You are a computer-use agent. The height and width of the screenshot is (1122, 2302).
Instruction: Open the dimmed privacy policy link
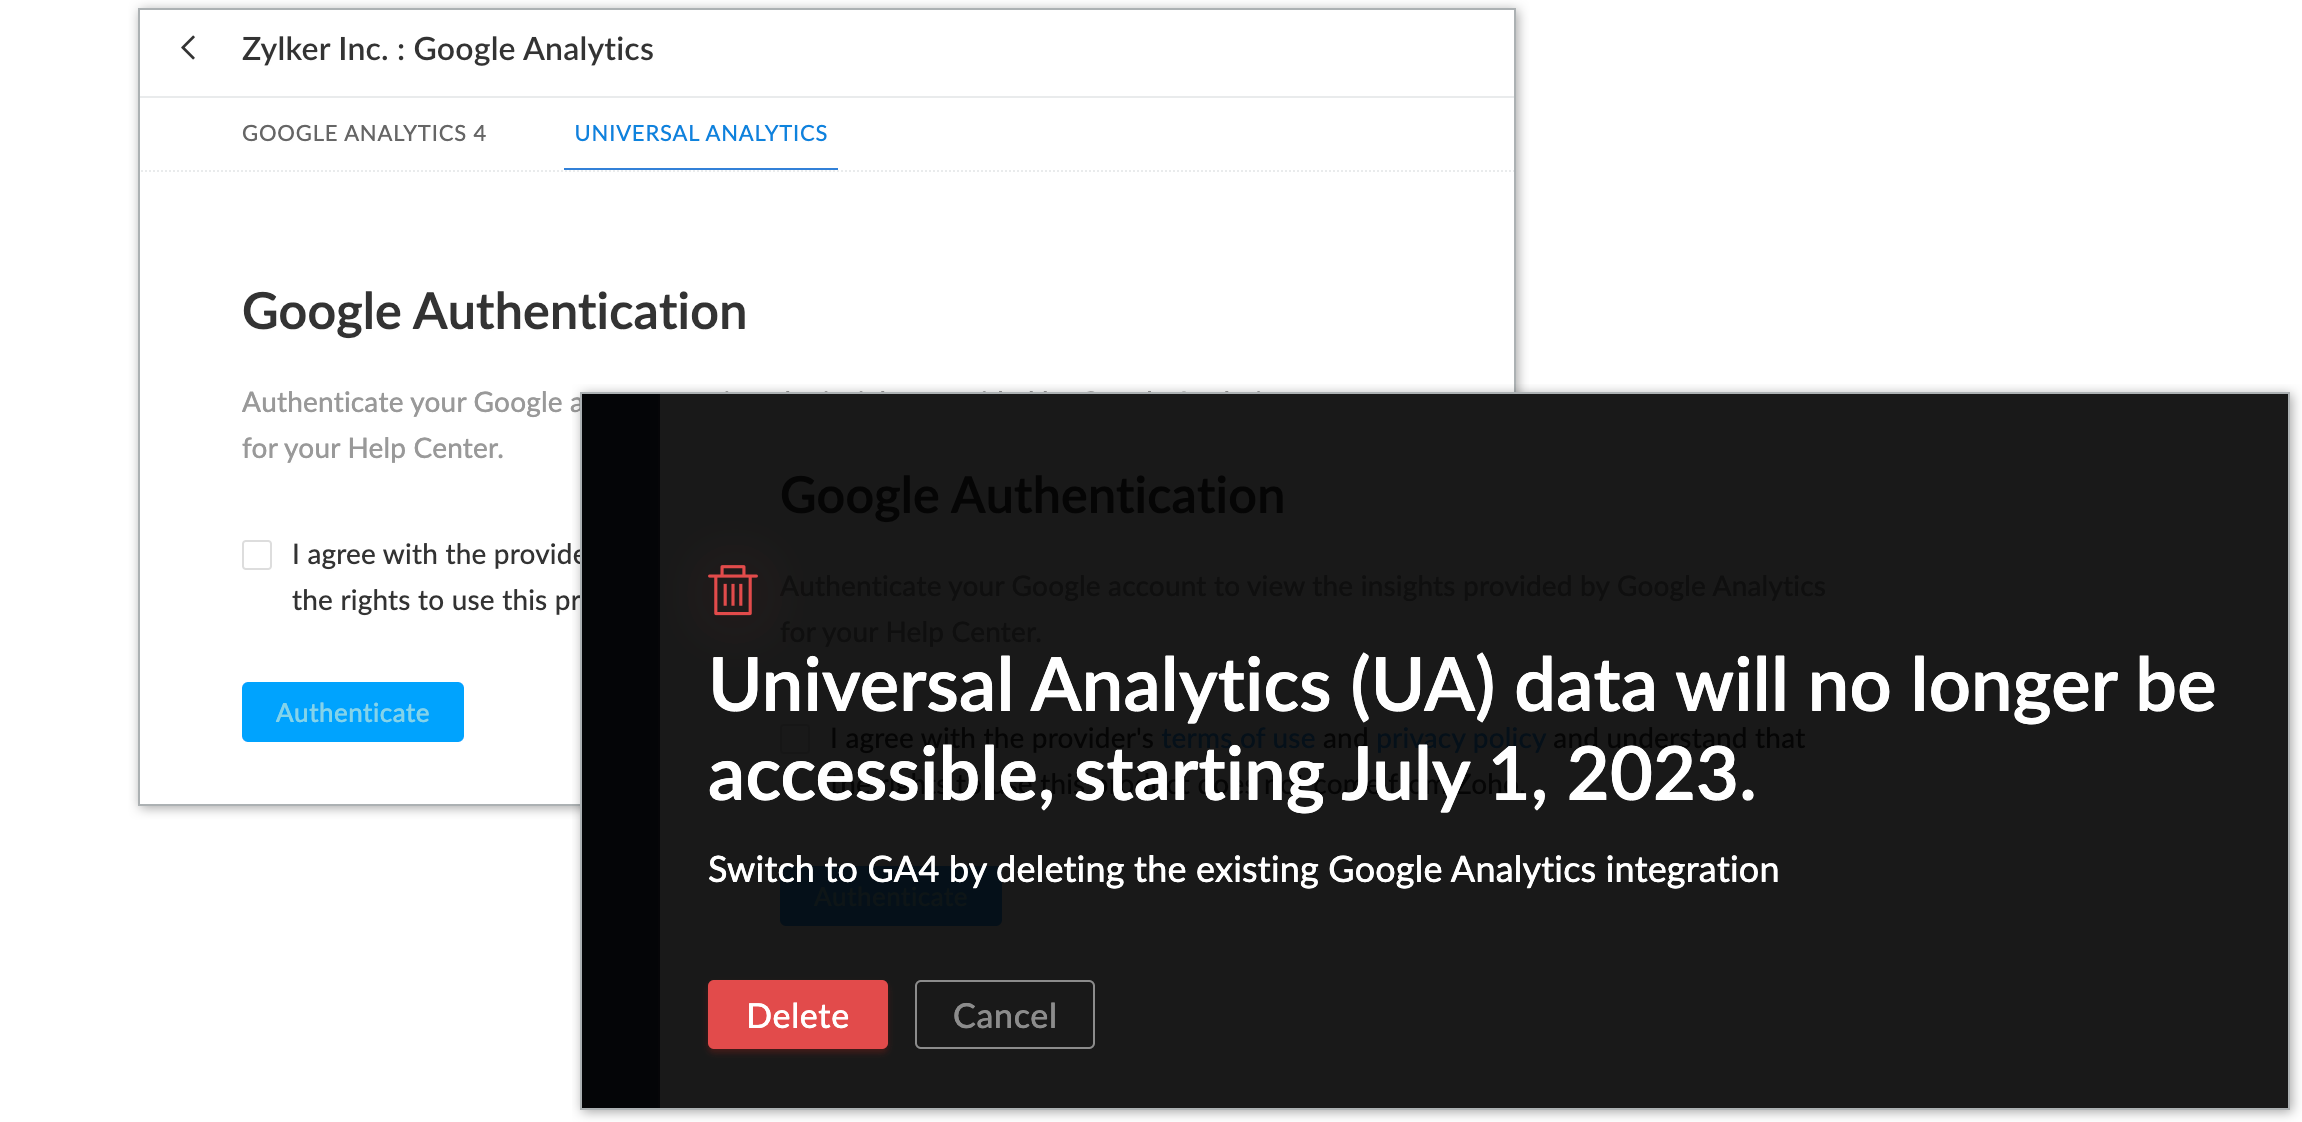pos(1460,738)
